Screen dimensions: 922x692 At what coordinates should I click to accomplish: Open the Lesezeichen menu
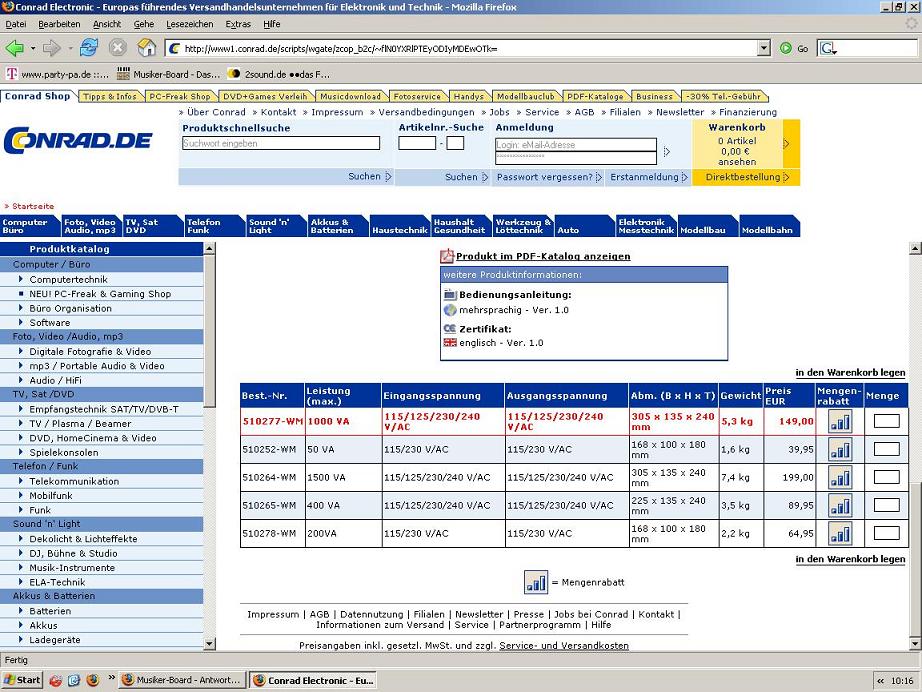pos(189,24)
